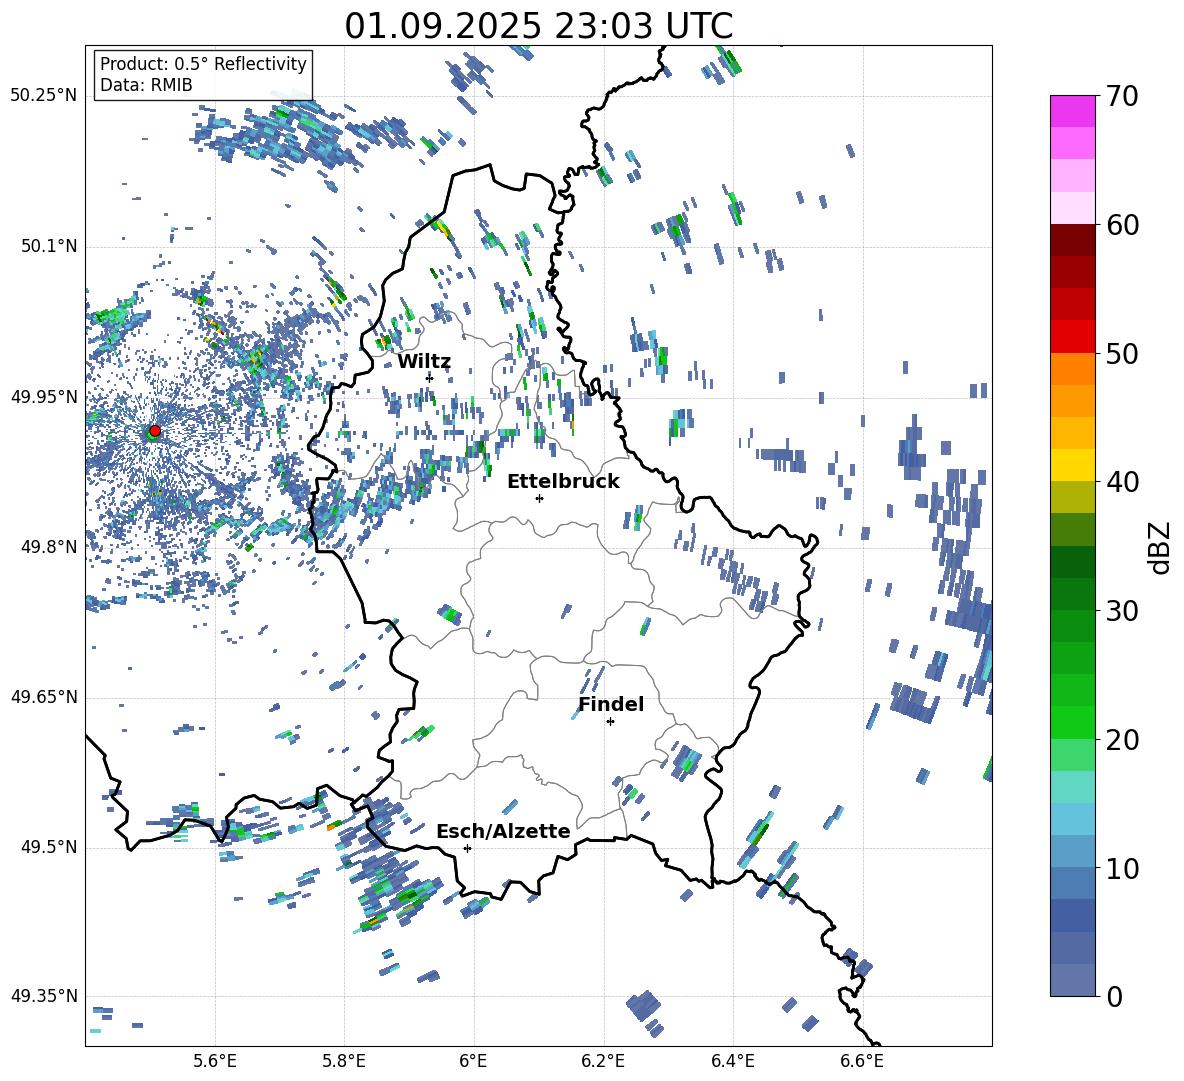Click the Esch/Alzette city label
Image resolution: width=1184 pixels, height=1081 pixels.
[x=503, y=831]
